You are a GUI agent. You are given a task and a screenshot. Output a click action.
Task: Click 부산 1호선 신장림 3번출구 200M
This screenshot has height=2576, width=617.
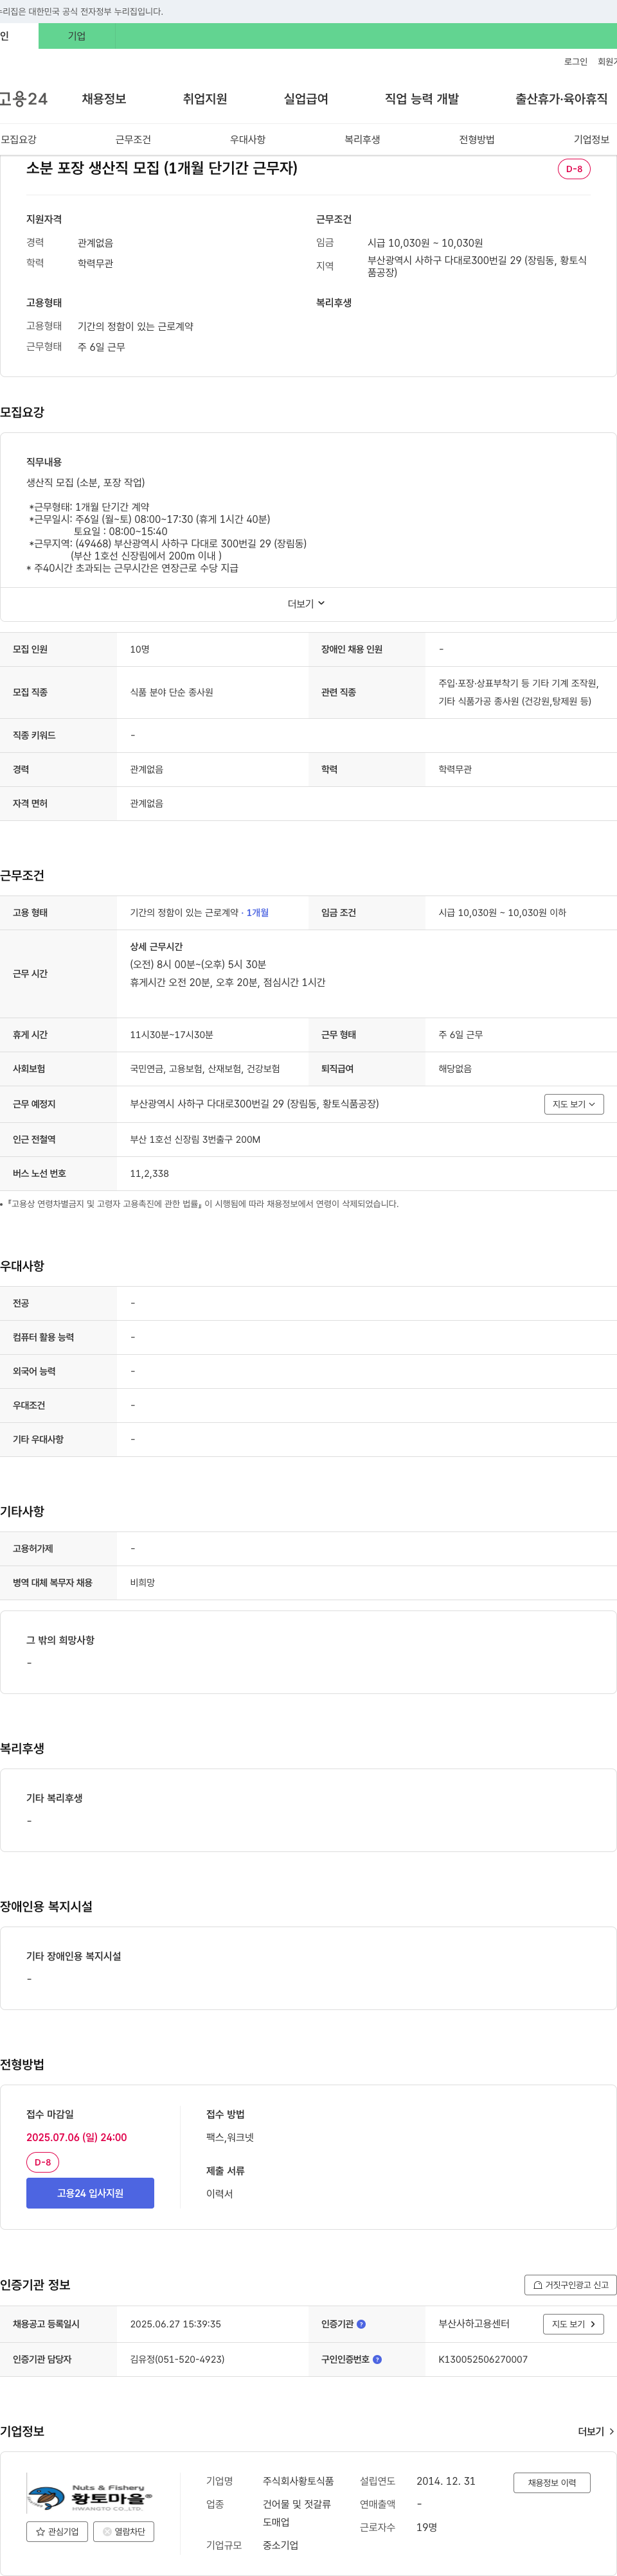pos(195,1139)
